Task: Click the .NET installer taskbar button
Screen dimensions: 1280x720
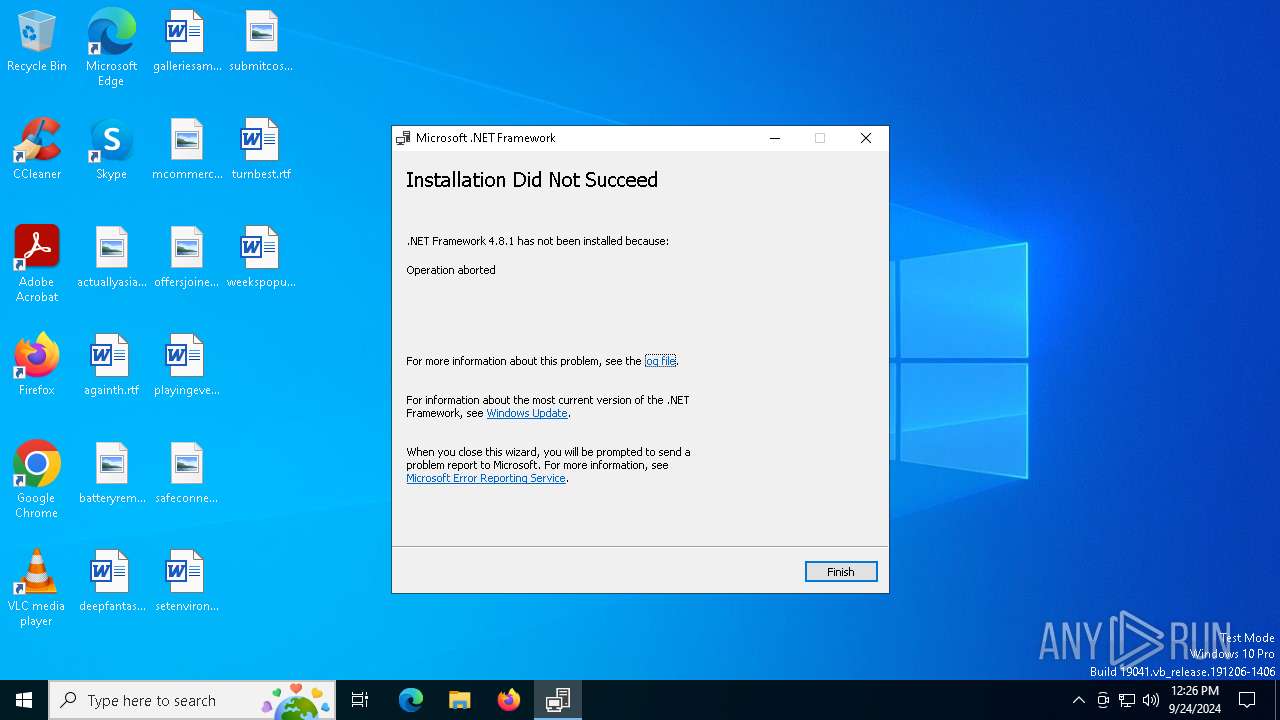Action: pyautogui.click(x=558, y=700)
